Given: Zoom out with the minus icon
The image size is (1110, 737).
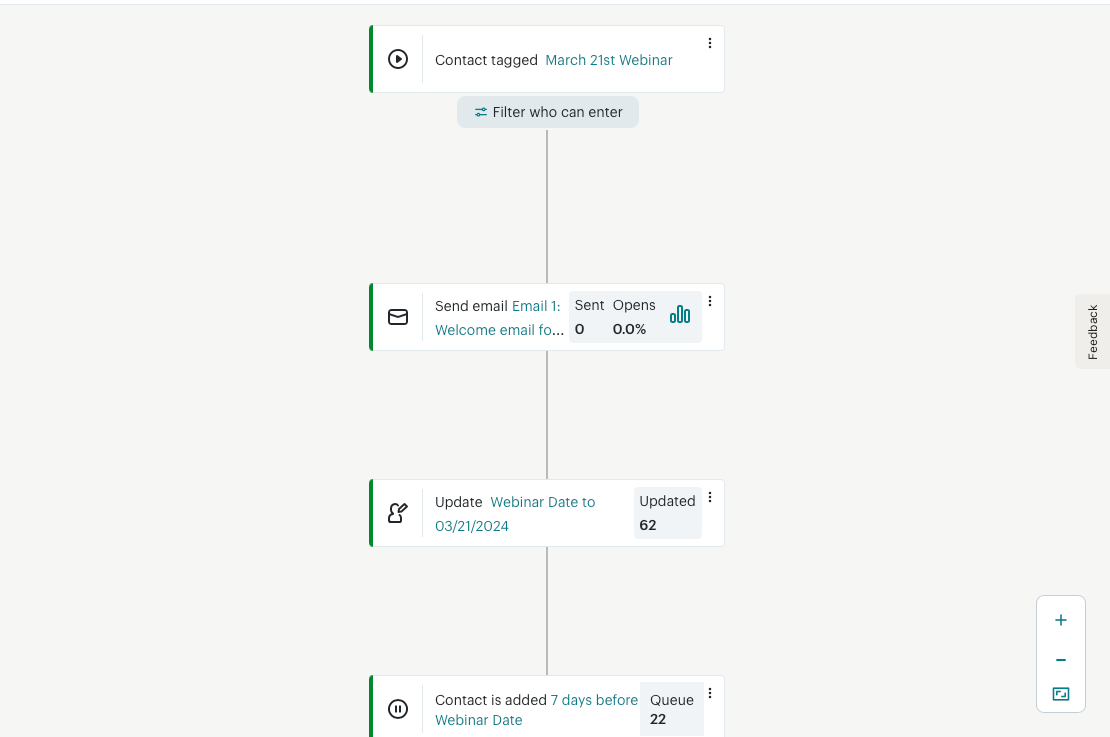Looking at the screenshot, I should coord(1060,660).
